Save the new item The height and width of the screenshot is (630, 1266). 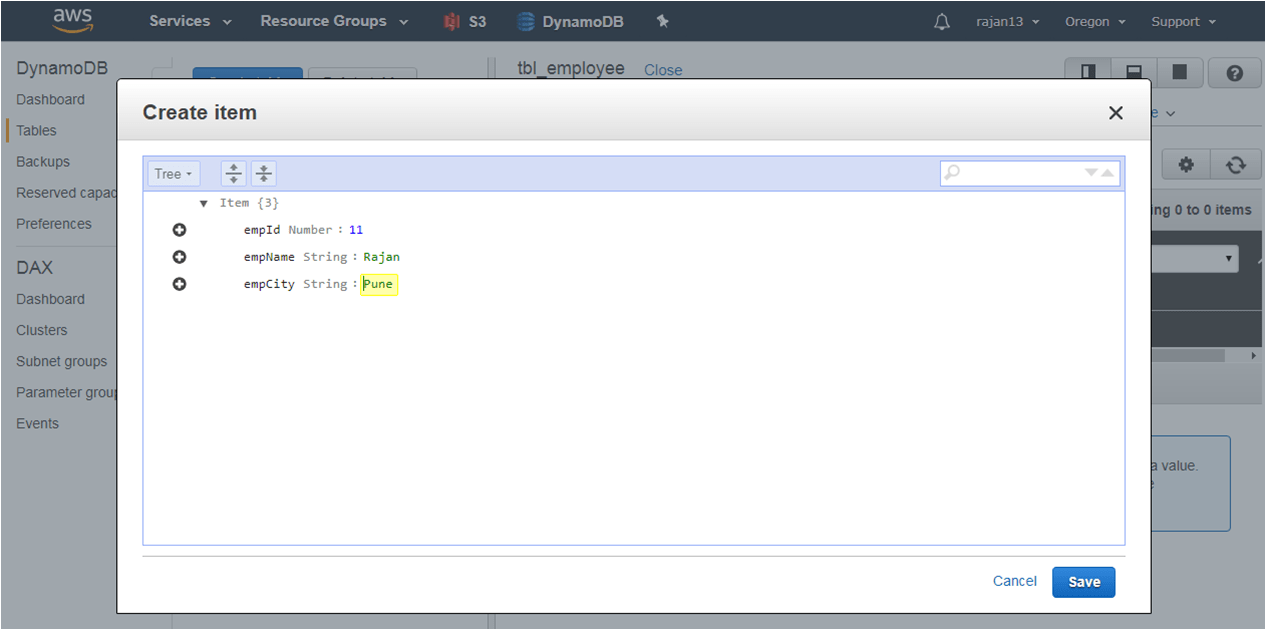coord(1083,582)
